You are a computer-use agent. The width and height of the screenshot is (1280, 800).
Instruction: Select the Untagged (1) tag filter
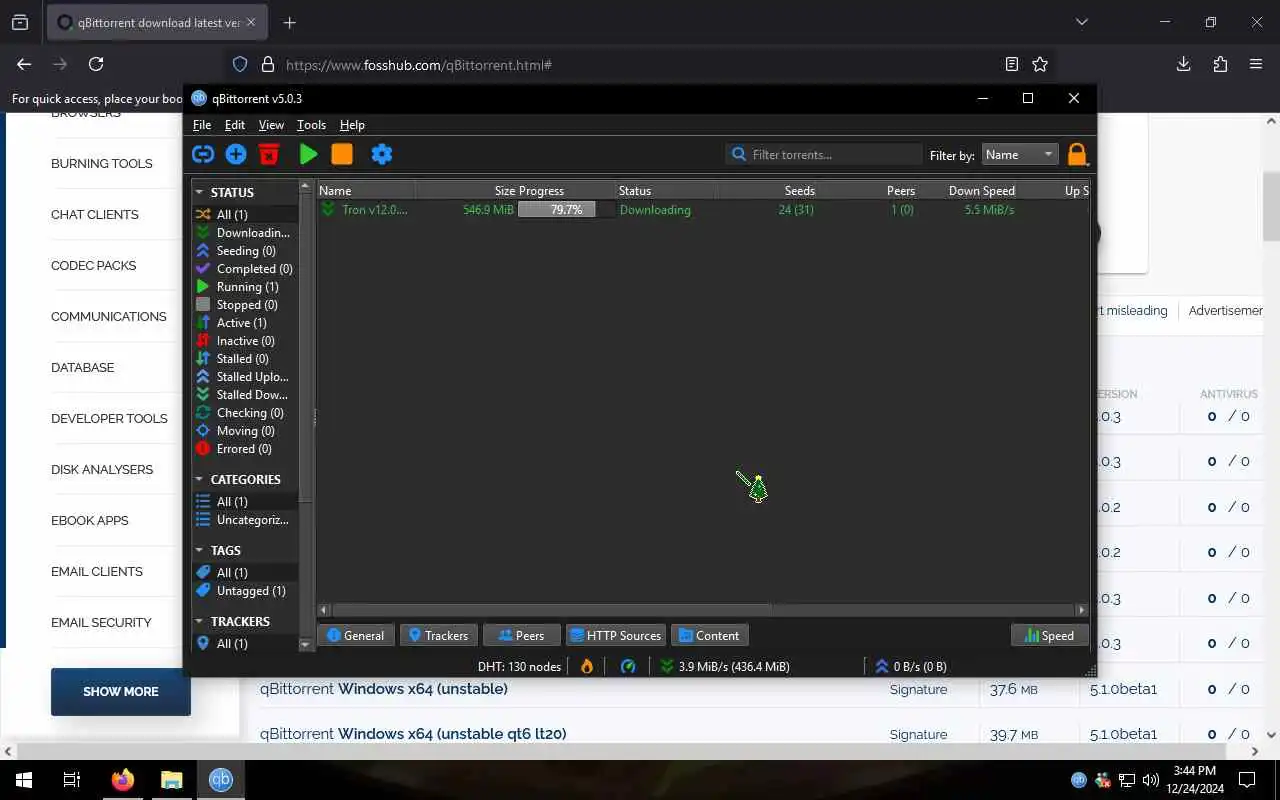point(245,591)
